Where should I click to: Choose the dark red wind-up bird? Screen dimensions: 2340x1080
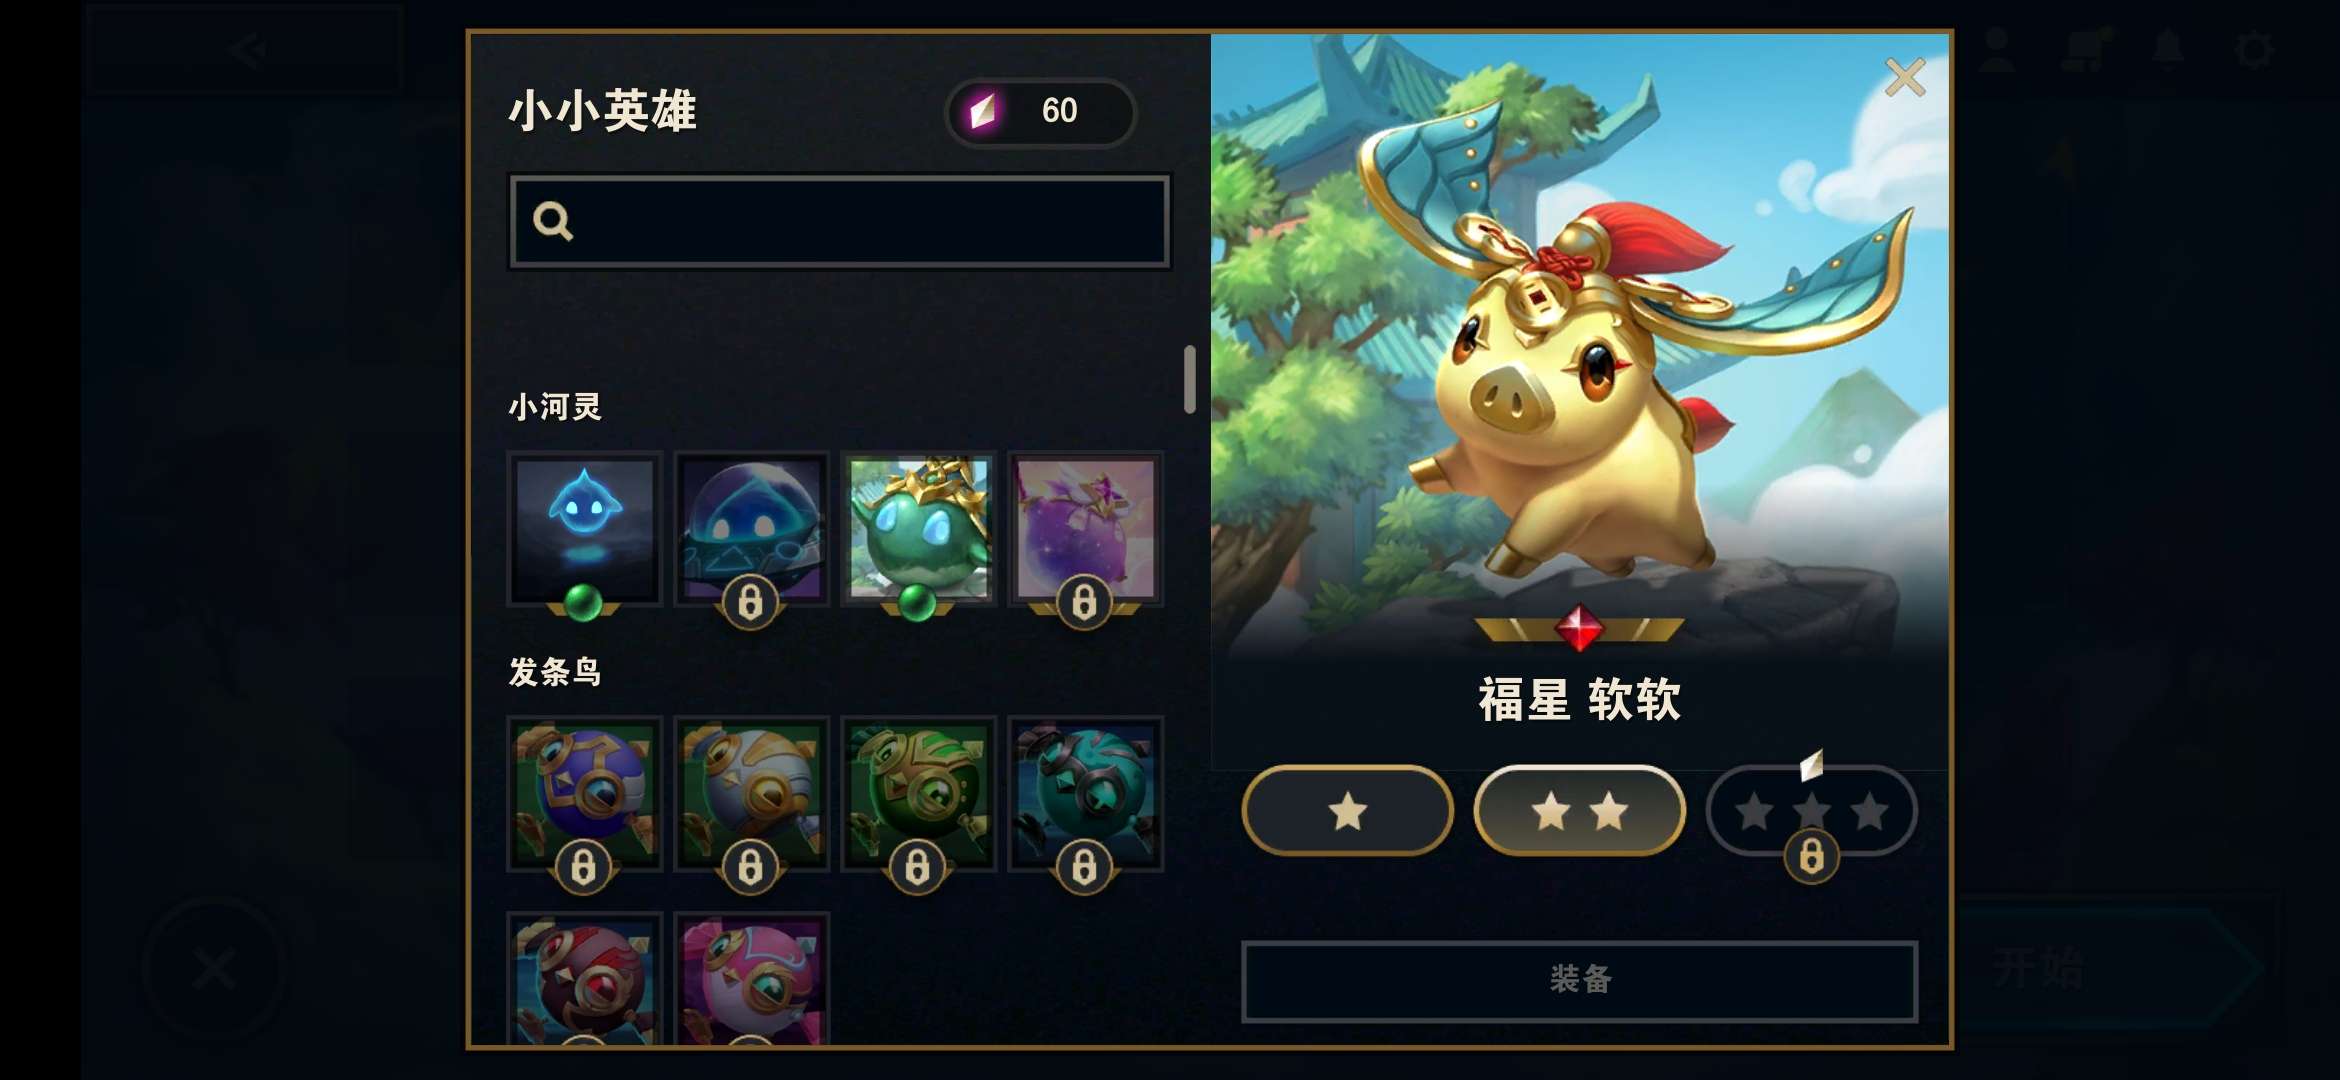585,979
